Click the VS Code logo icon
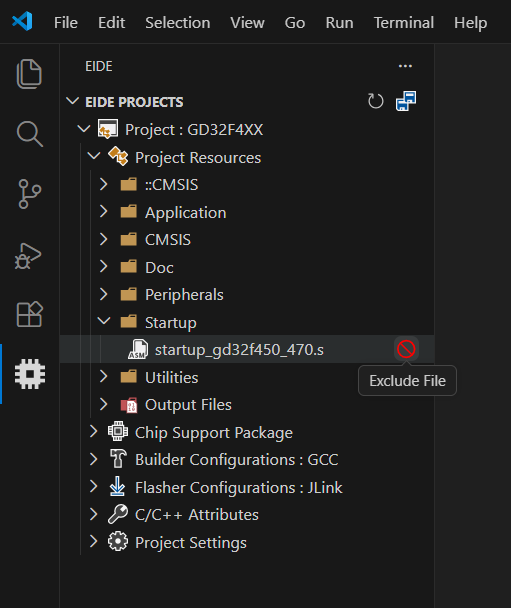Viewport: 511px width, 608px height. (x=22, y=21)
